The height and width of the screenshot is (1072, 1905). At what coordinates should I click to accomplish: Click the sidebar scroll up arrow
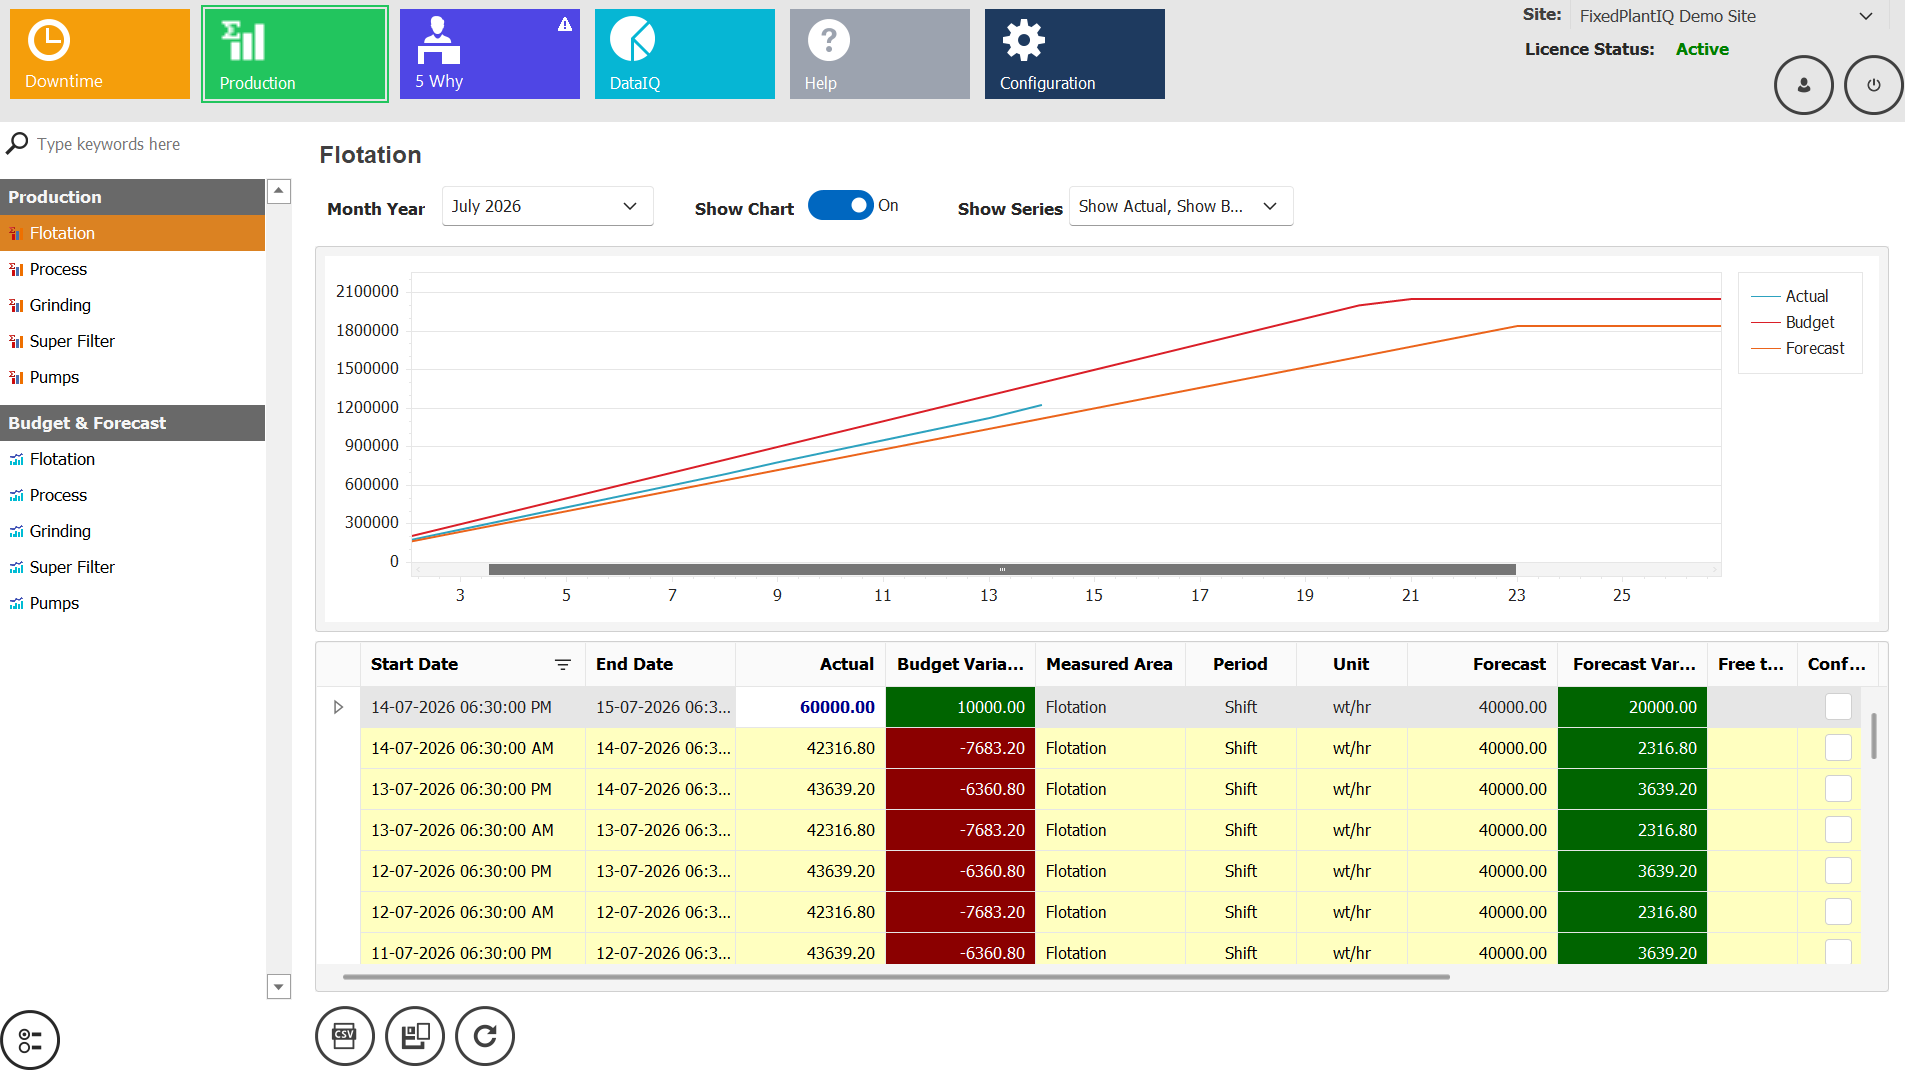click(x=279, y=191)
